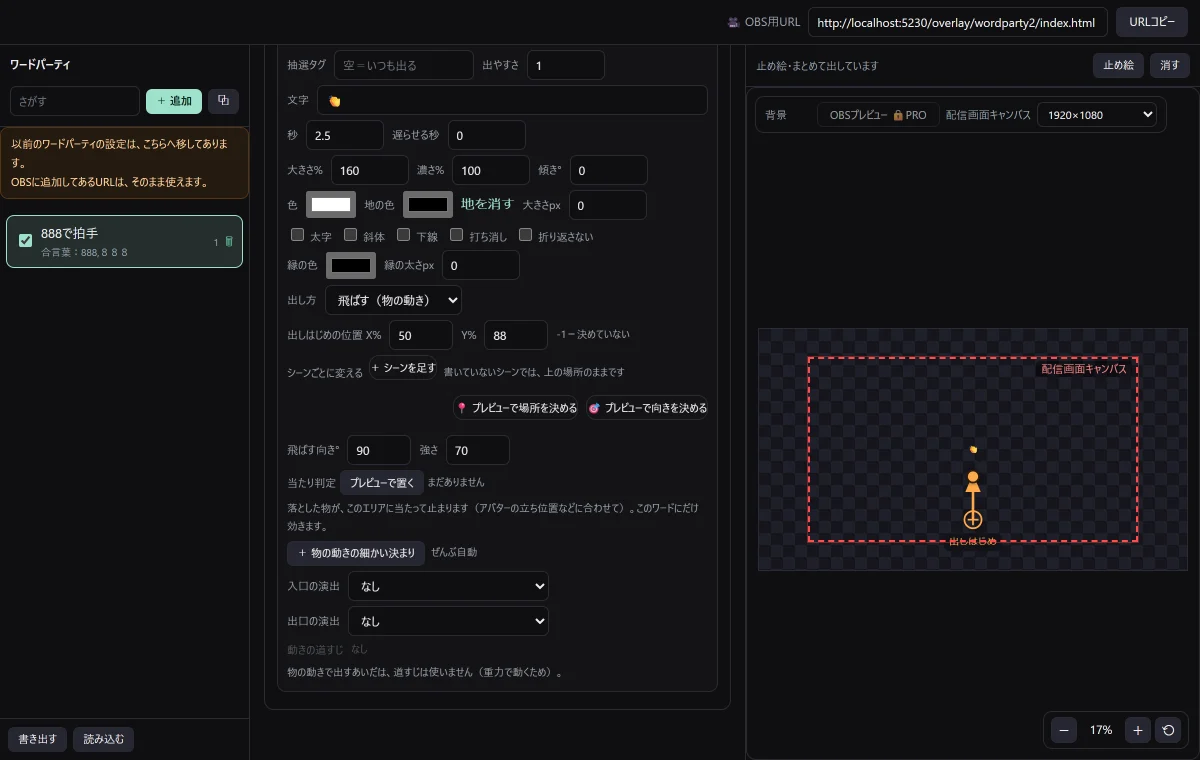
Task: Uncheck the 888で拍手 word party checkbox
Action: [x=26, y=241]
